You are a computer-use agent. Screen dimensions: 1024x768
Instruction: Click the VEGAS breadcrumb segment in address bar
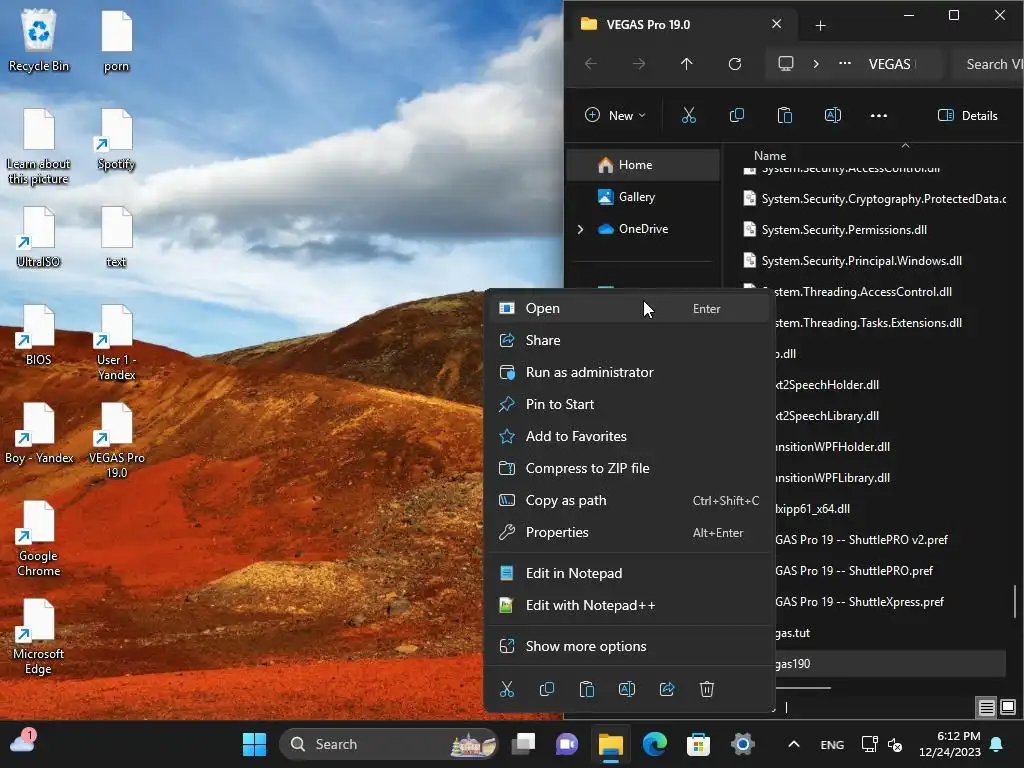[891, 64]
